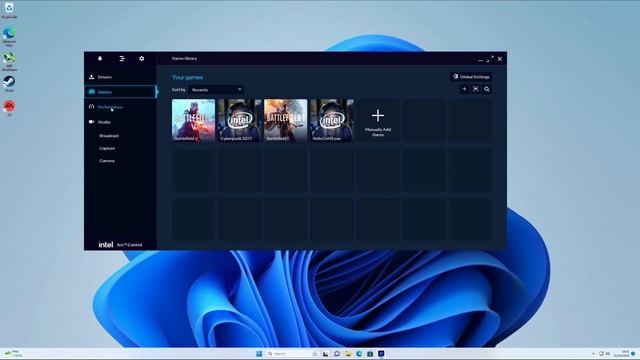Open the Chat icon on the taskbar

[337, 353]
